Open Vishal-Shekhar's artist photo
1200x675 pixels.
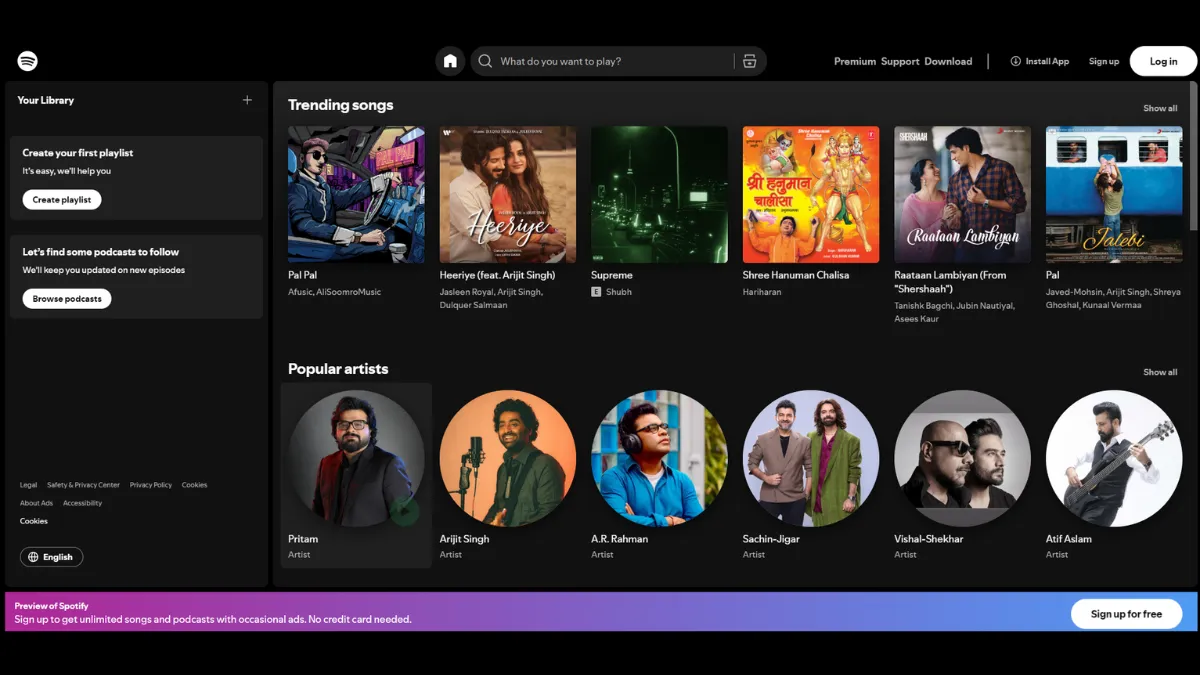962,458
